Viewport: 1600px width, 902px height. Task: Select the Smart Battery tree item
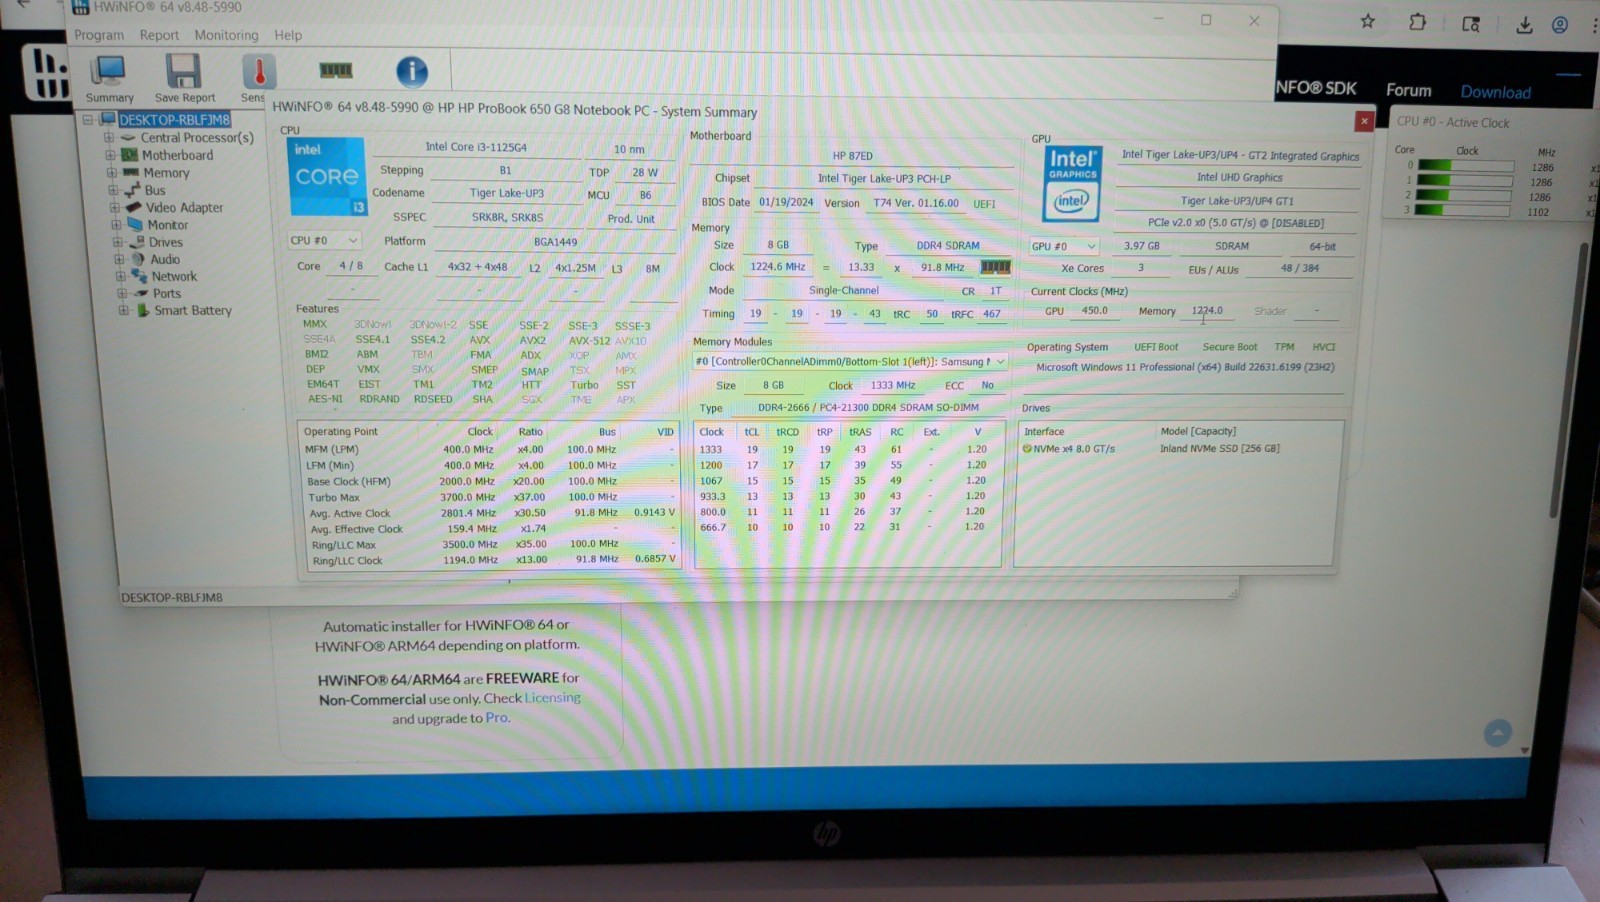pyautogui.click(x=192, y=310)
